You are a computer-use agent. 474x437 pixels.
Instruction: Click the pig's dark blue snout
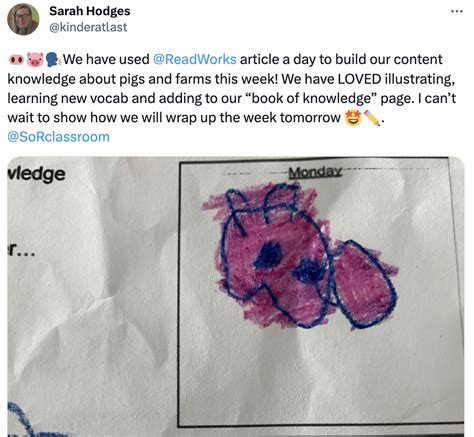(x=309, y=271)
